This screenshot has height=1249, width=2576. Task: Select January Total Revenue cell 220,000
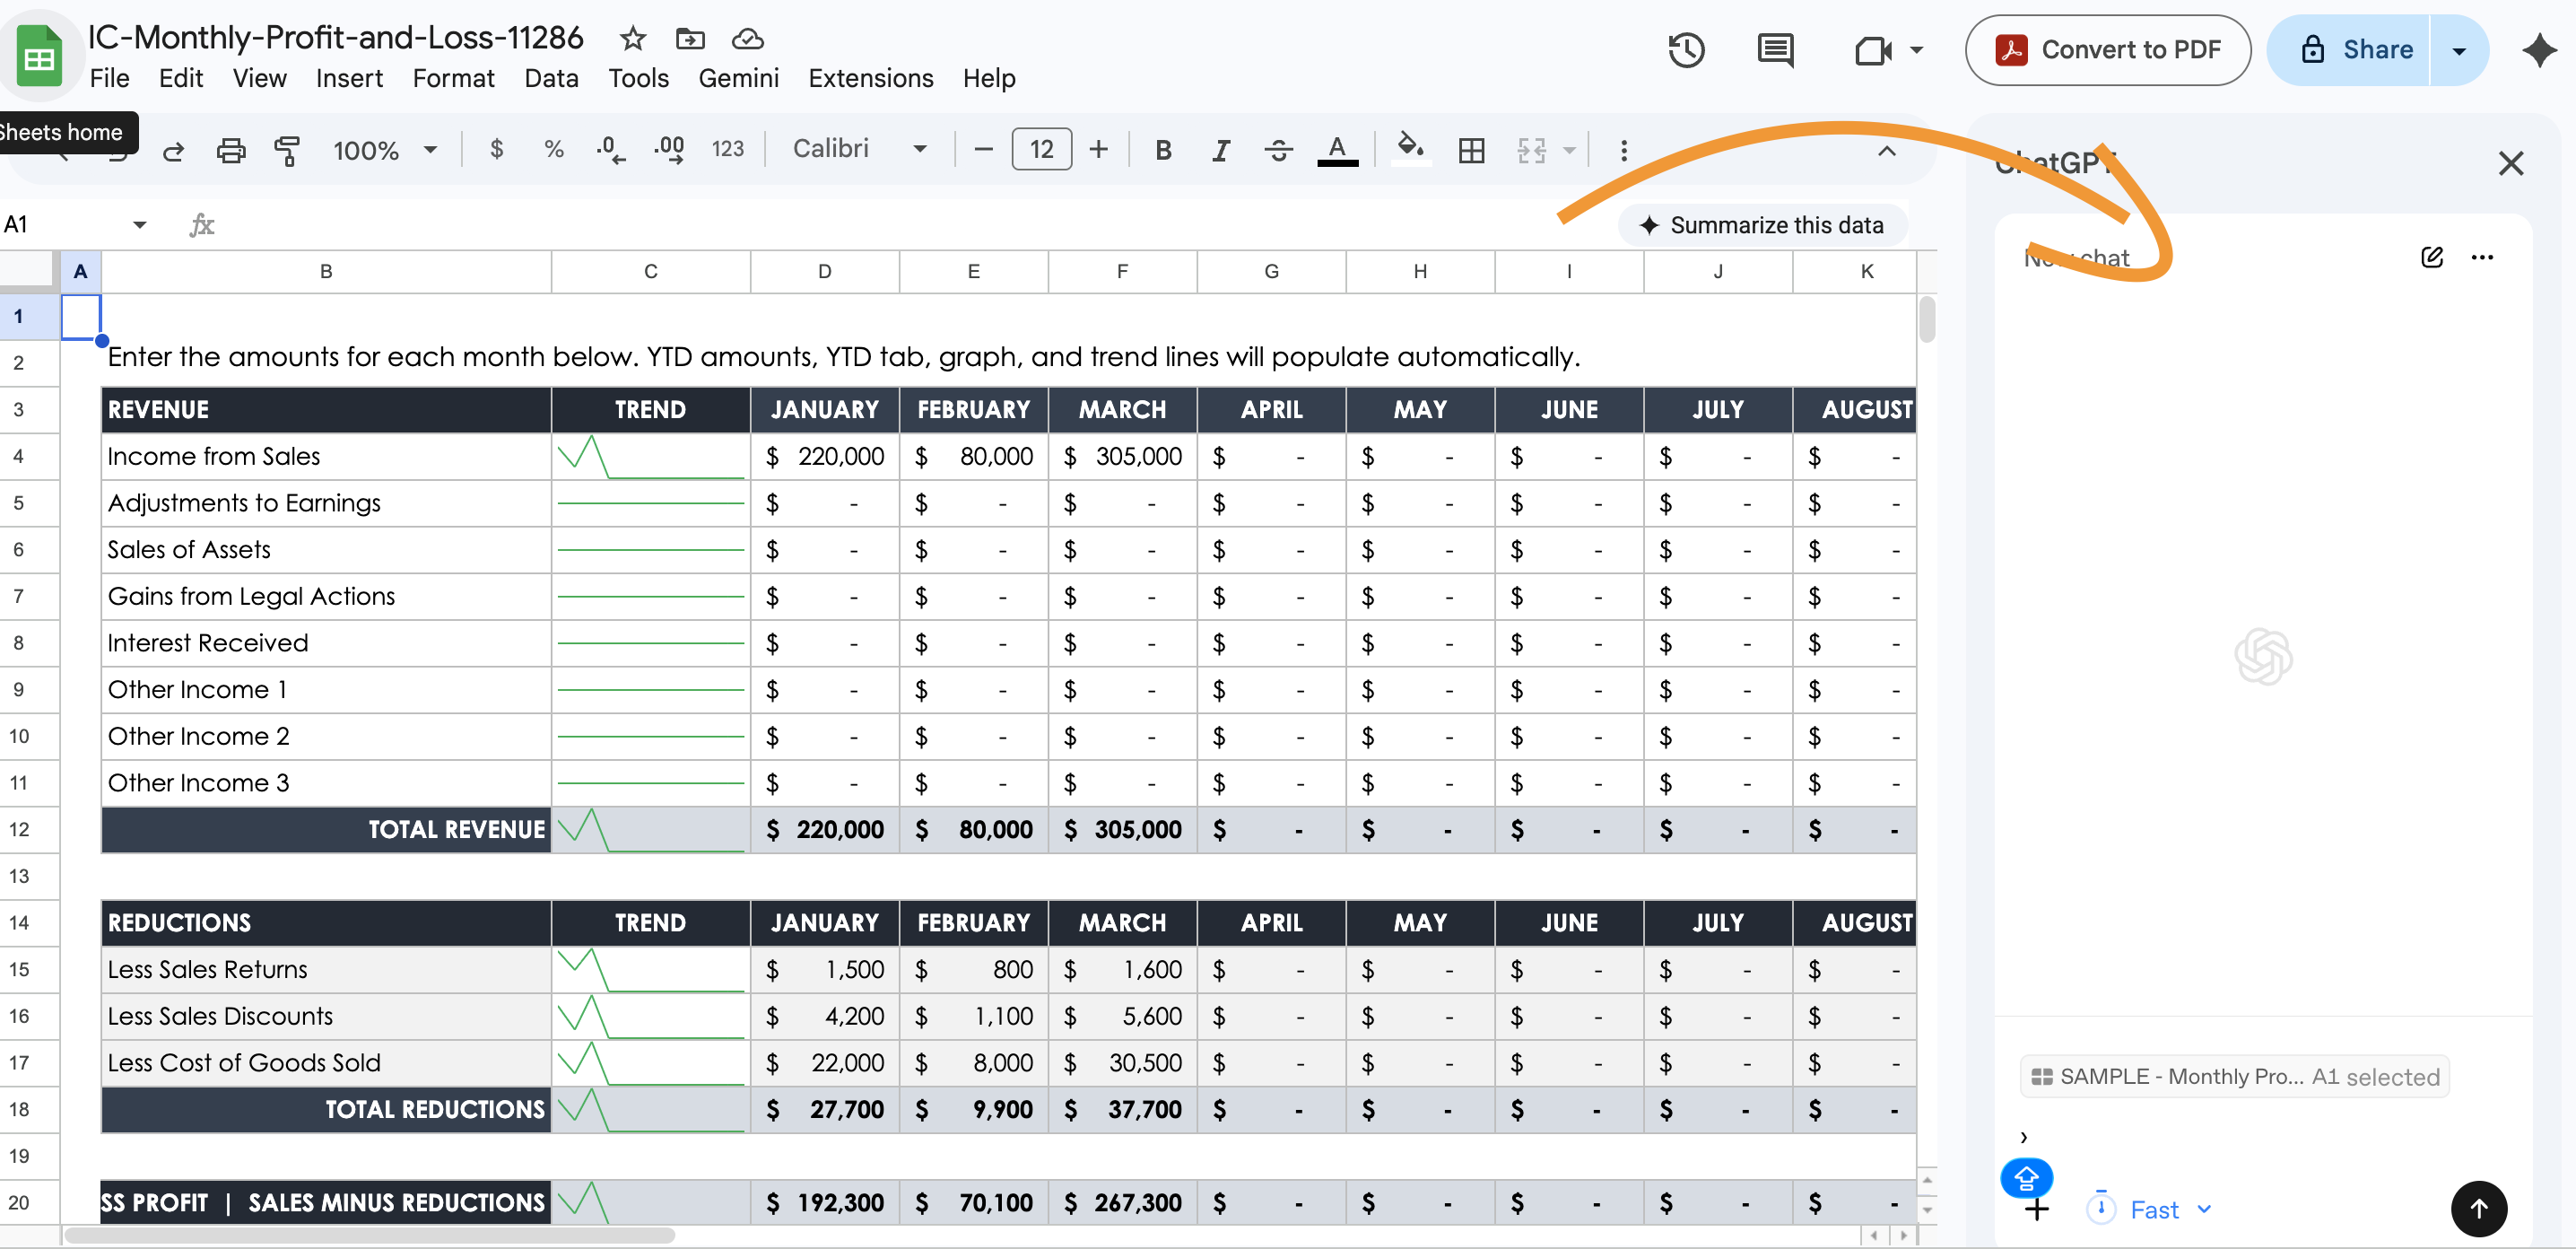pos(824,829)
